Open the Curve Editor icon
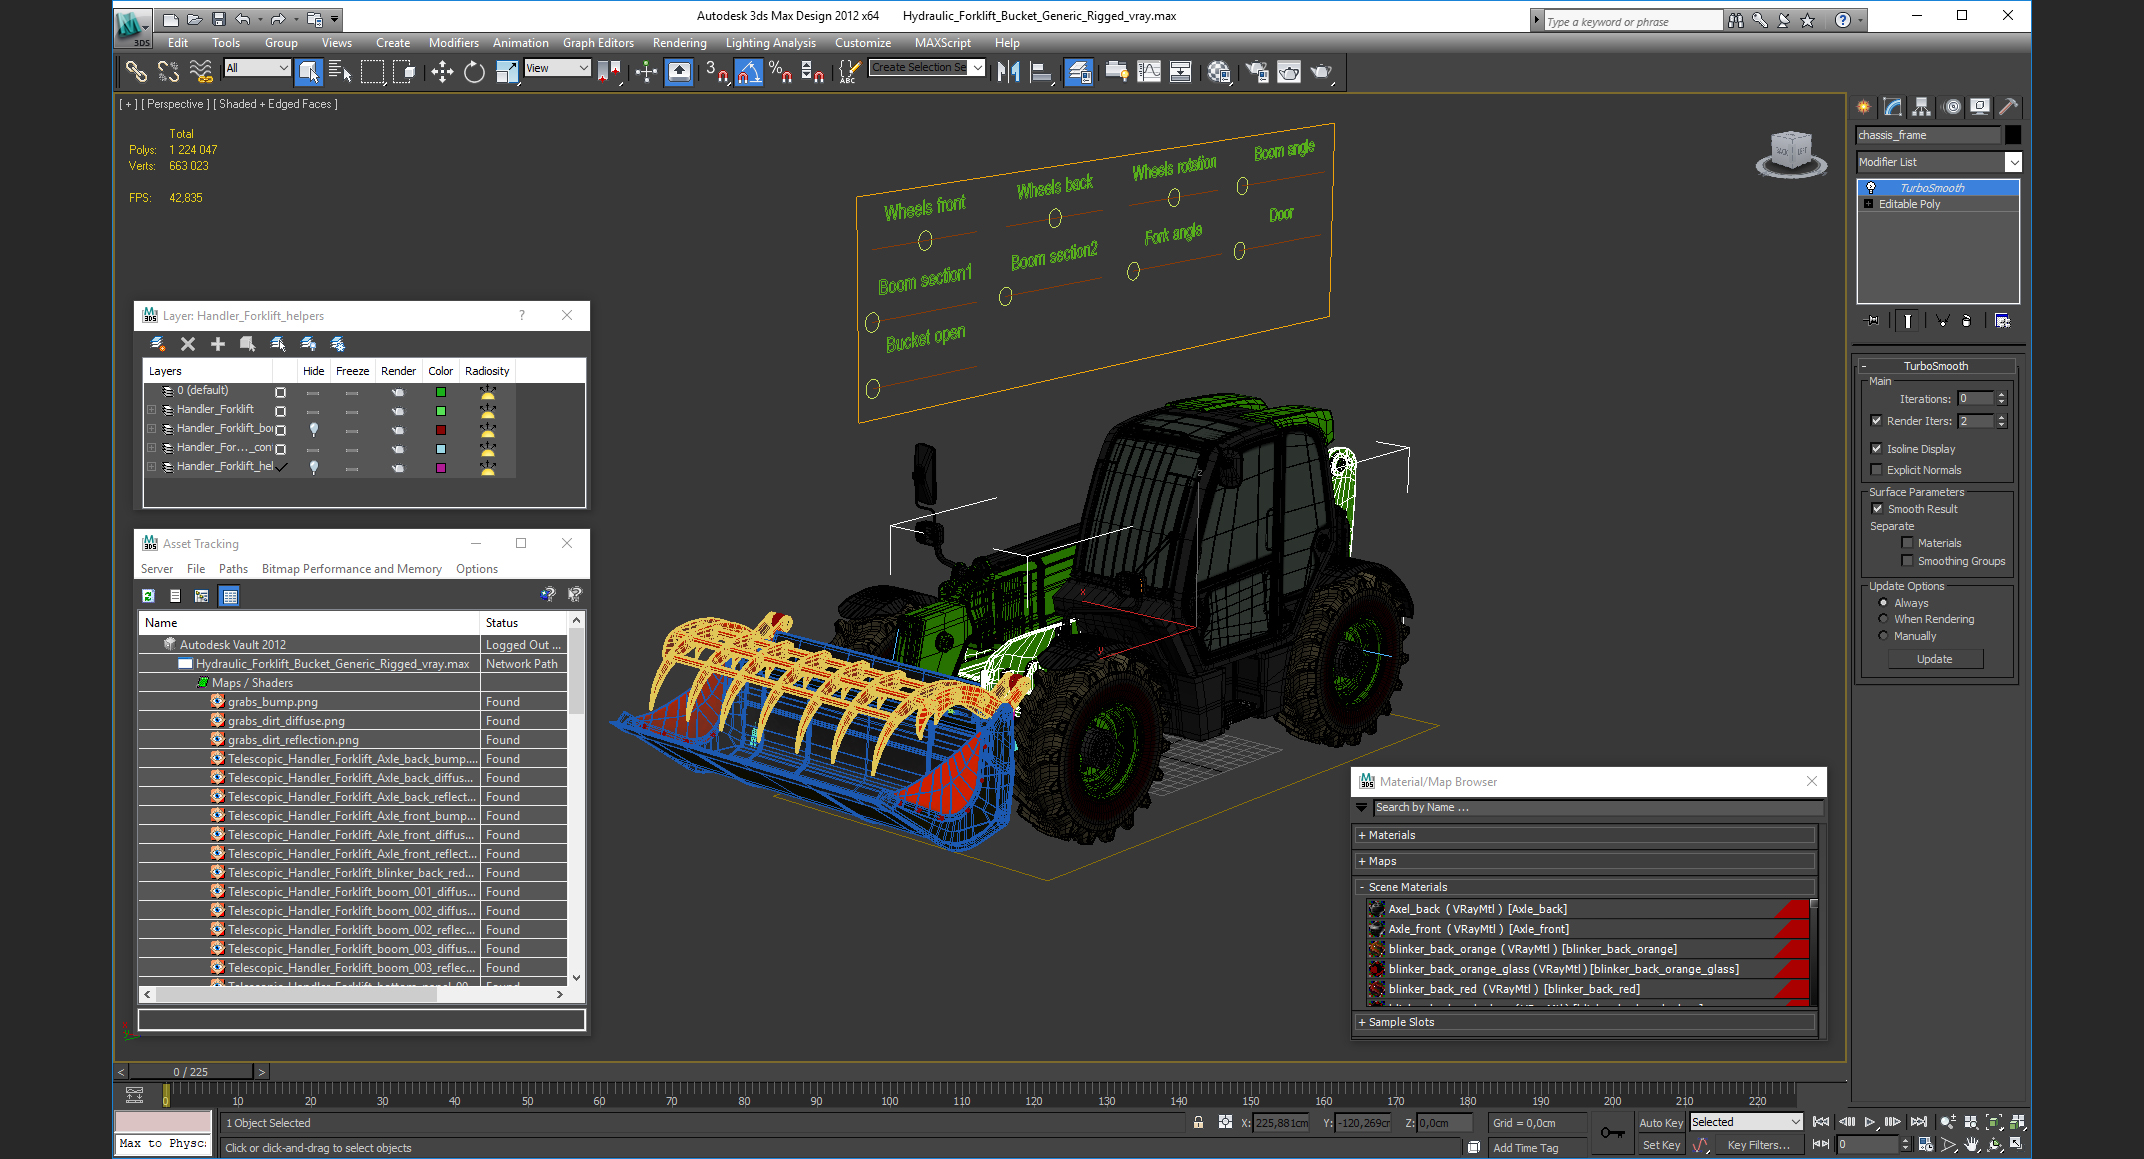The image size is (2144, 1159). tap(1149, 71)
